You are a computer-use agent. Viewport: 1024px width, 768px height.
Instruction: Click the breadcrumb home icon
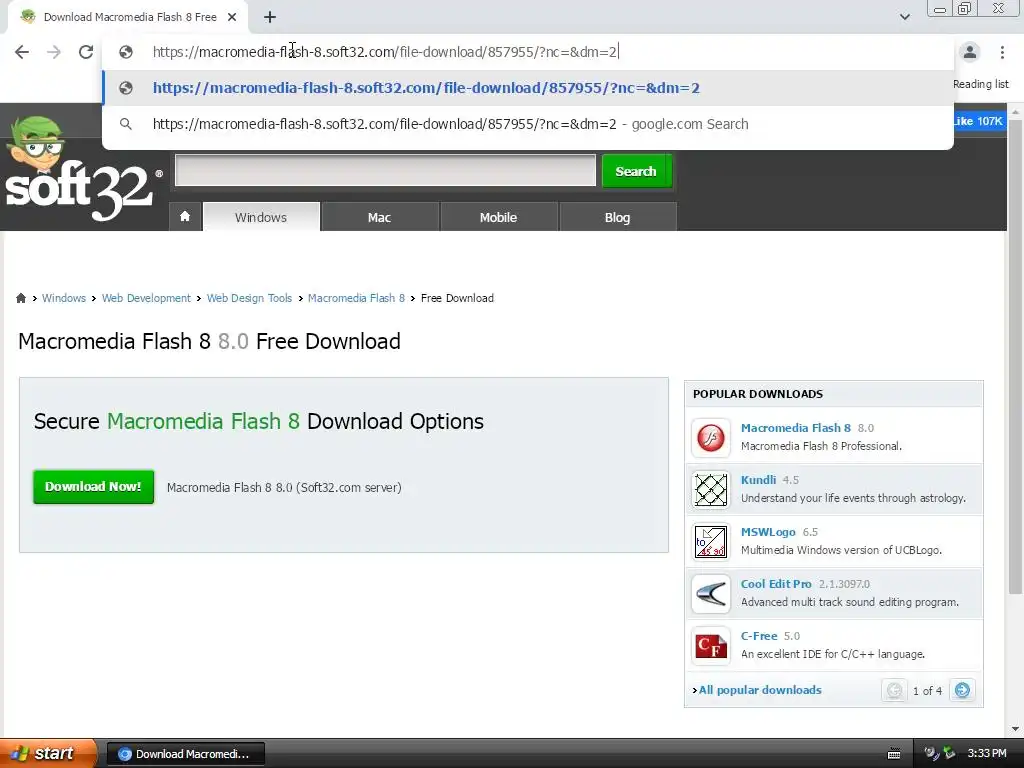pos(21,298)
